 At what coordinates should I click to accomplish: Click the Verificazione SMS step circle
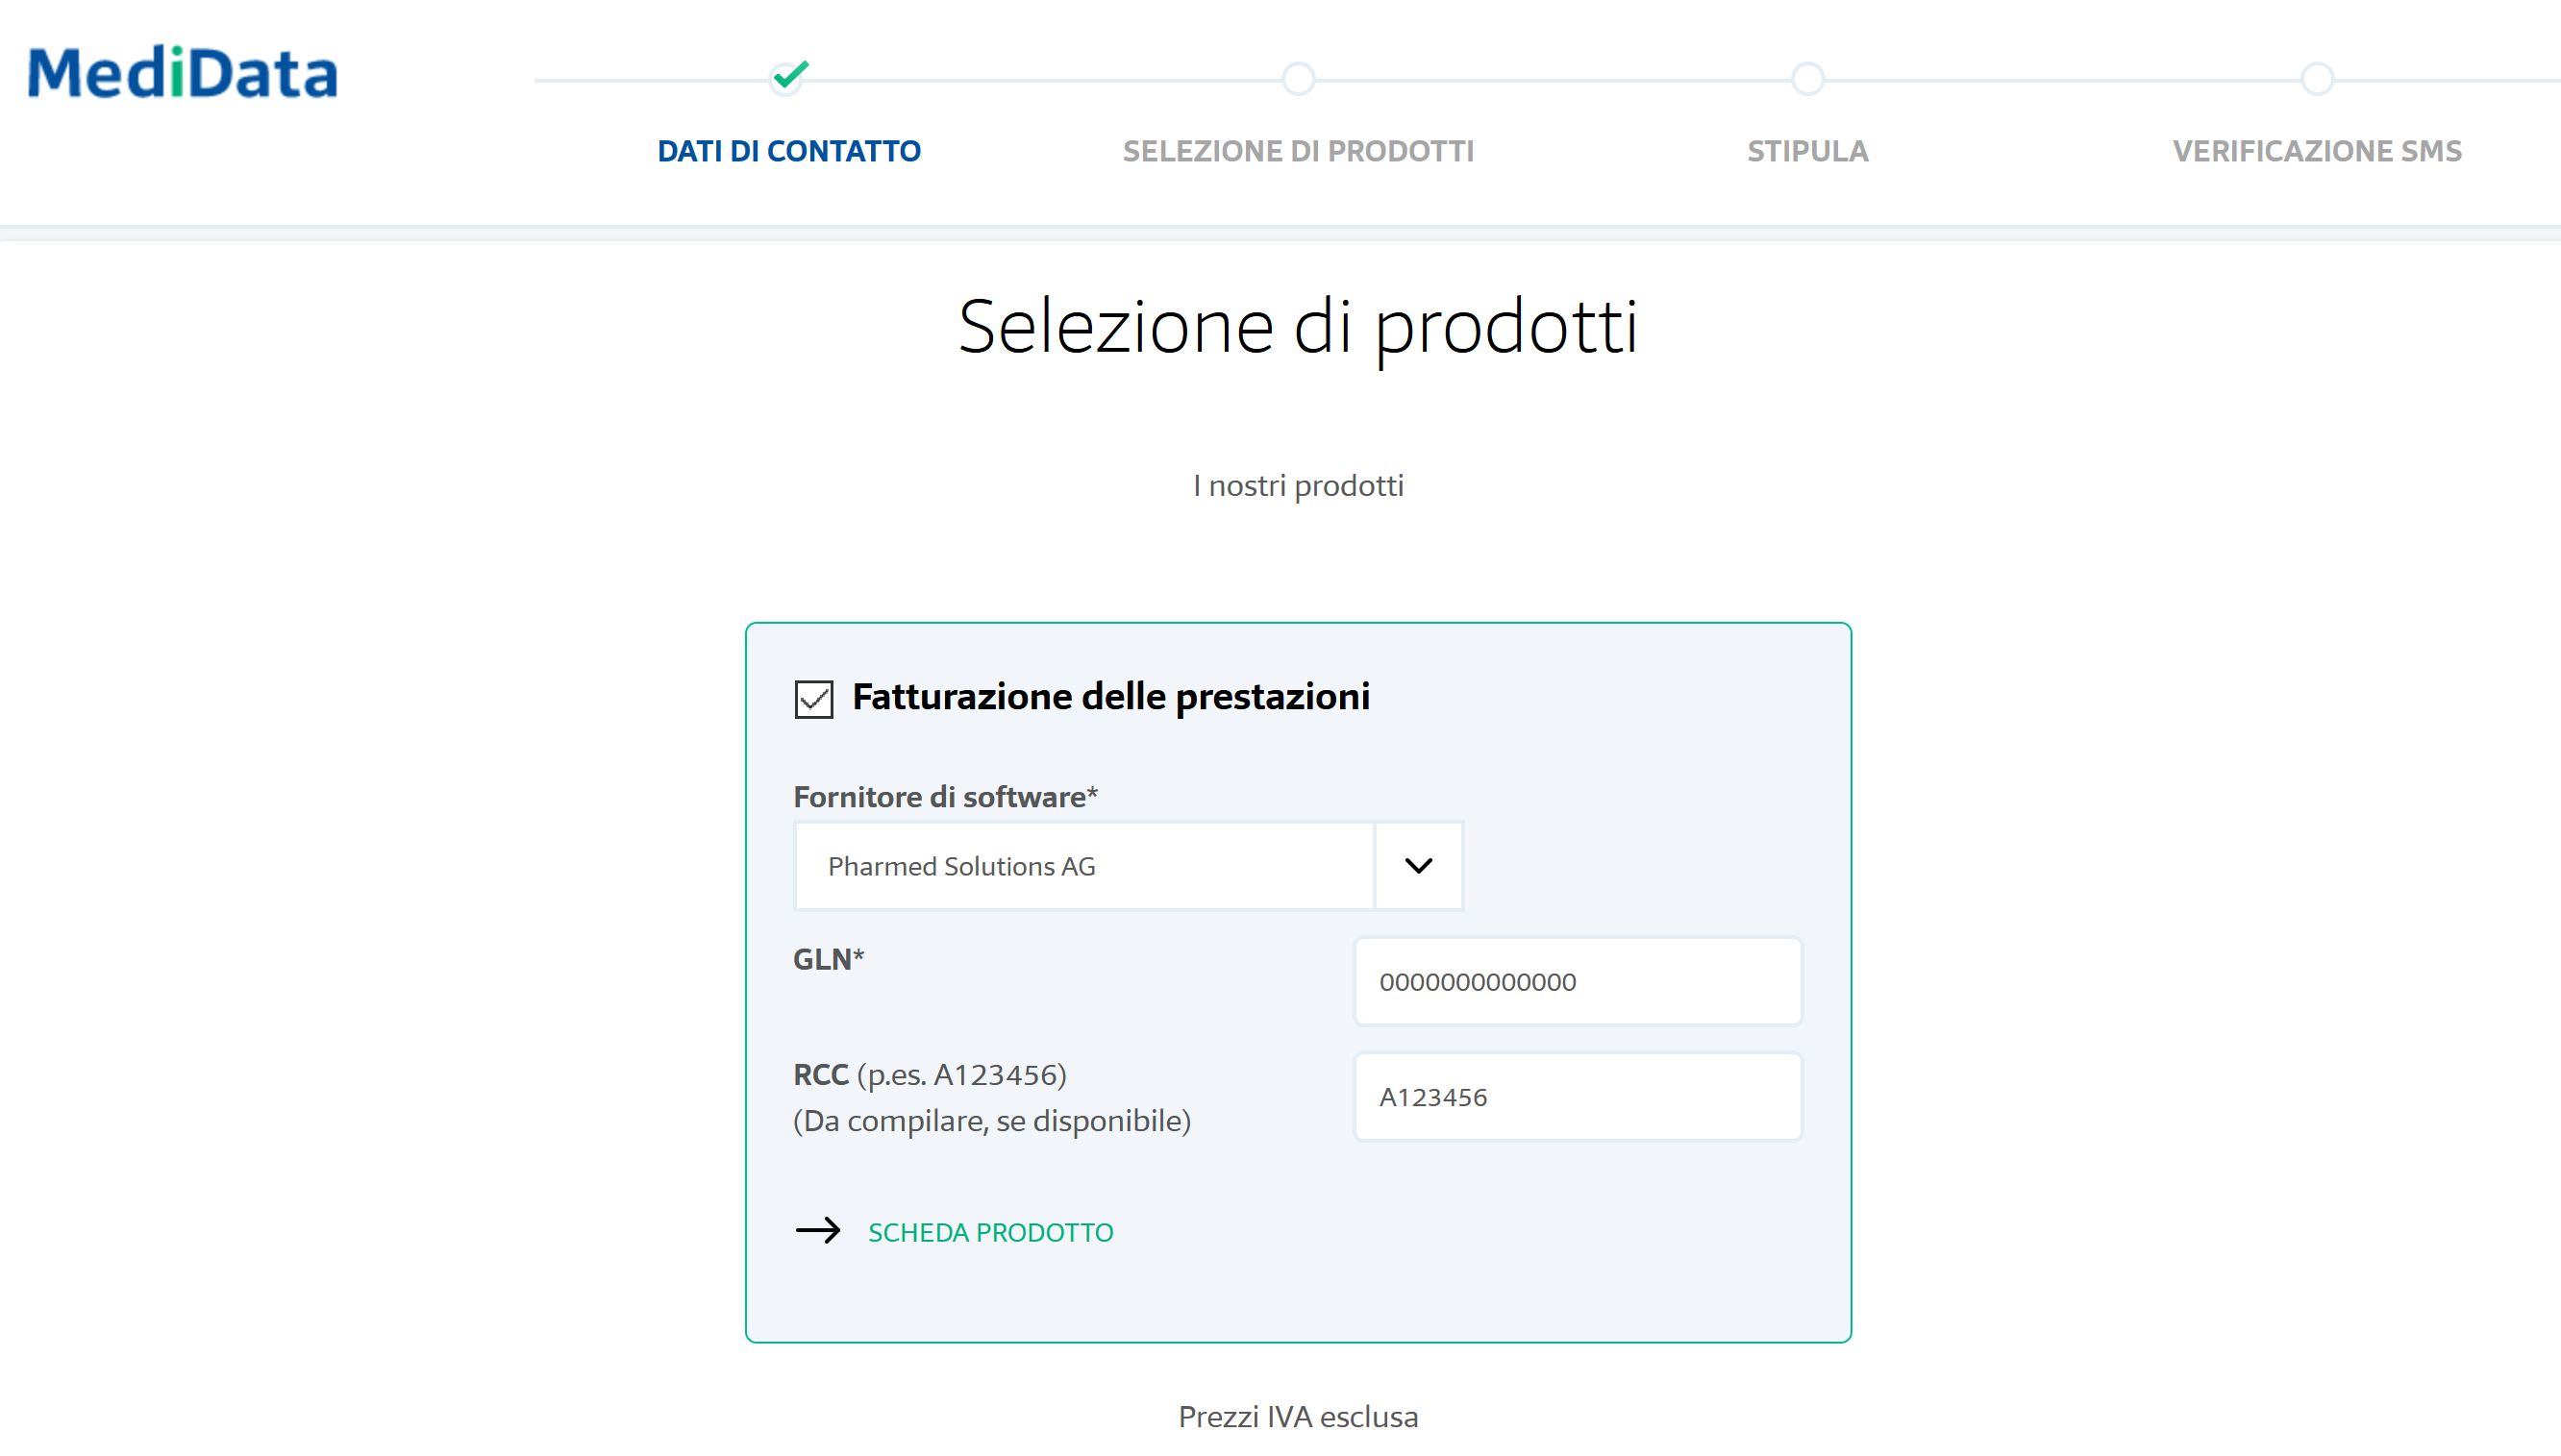tap(2317, 78)
